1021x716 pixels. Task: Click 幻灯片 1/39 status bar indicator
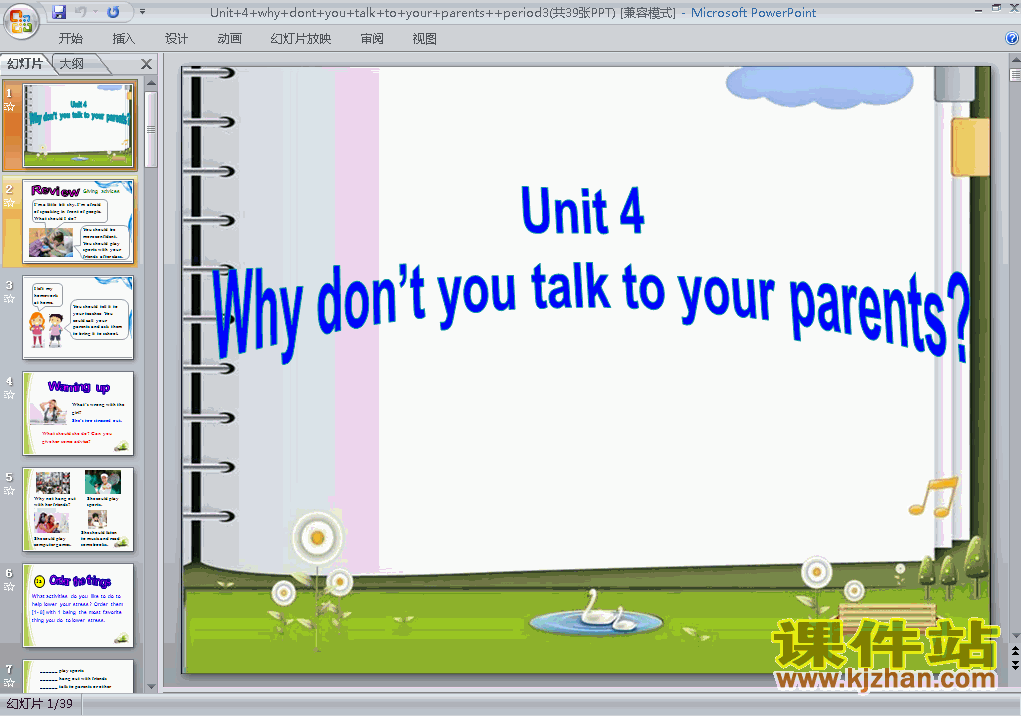coord(40,704)
